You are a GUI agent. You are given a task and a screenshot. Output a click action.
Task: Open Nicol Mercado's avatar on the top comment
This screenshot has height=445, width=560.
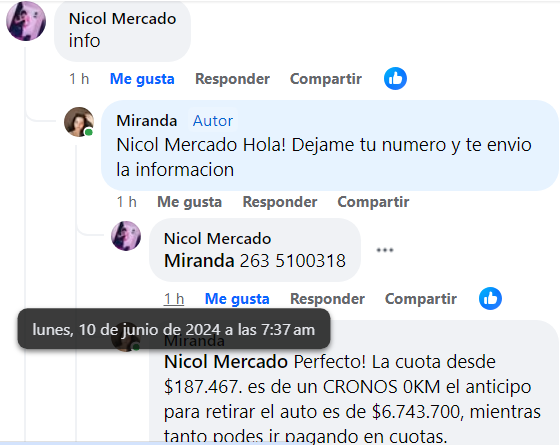click(x=26, y=21)
